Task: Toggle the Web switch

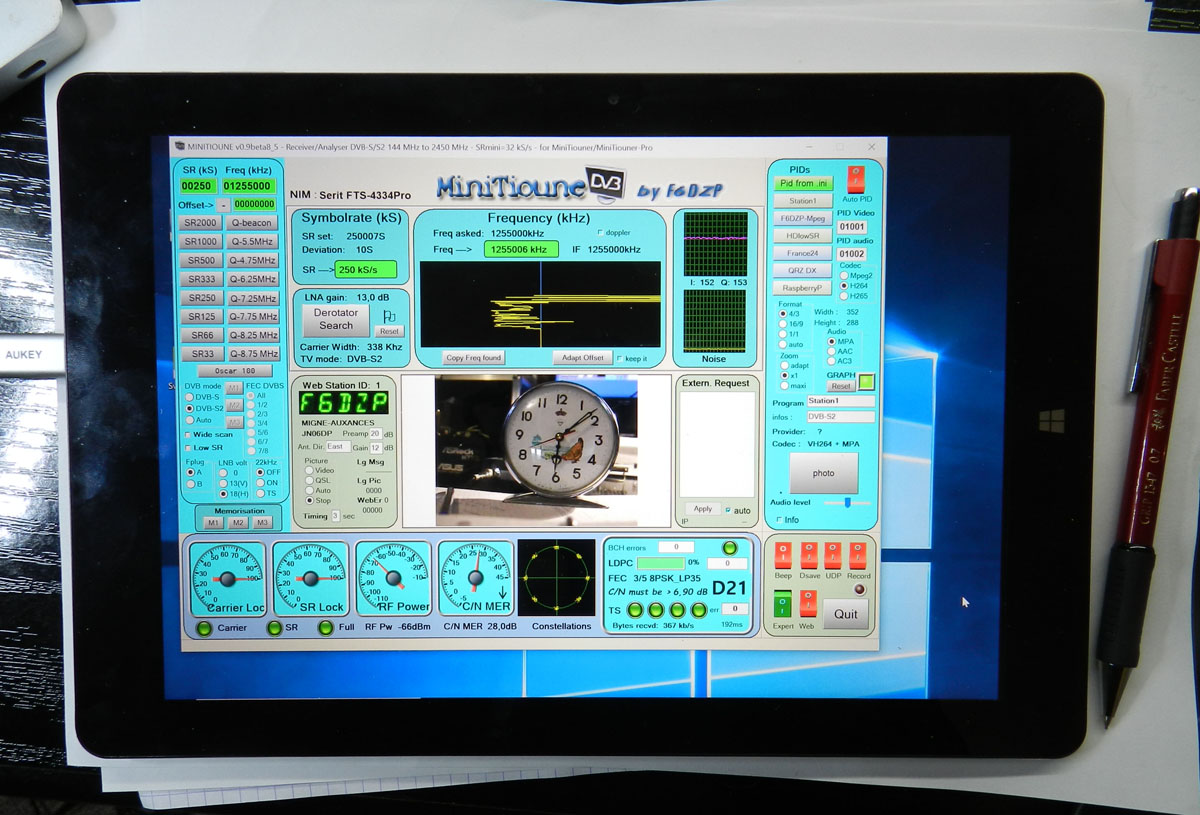Action: [807, 604]
